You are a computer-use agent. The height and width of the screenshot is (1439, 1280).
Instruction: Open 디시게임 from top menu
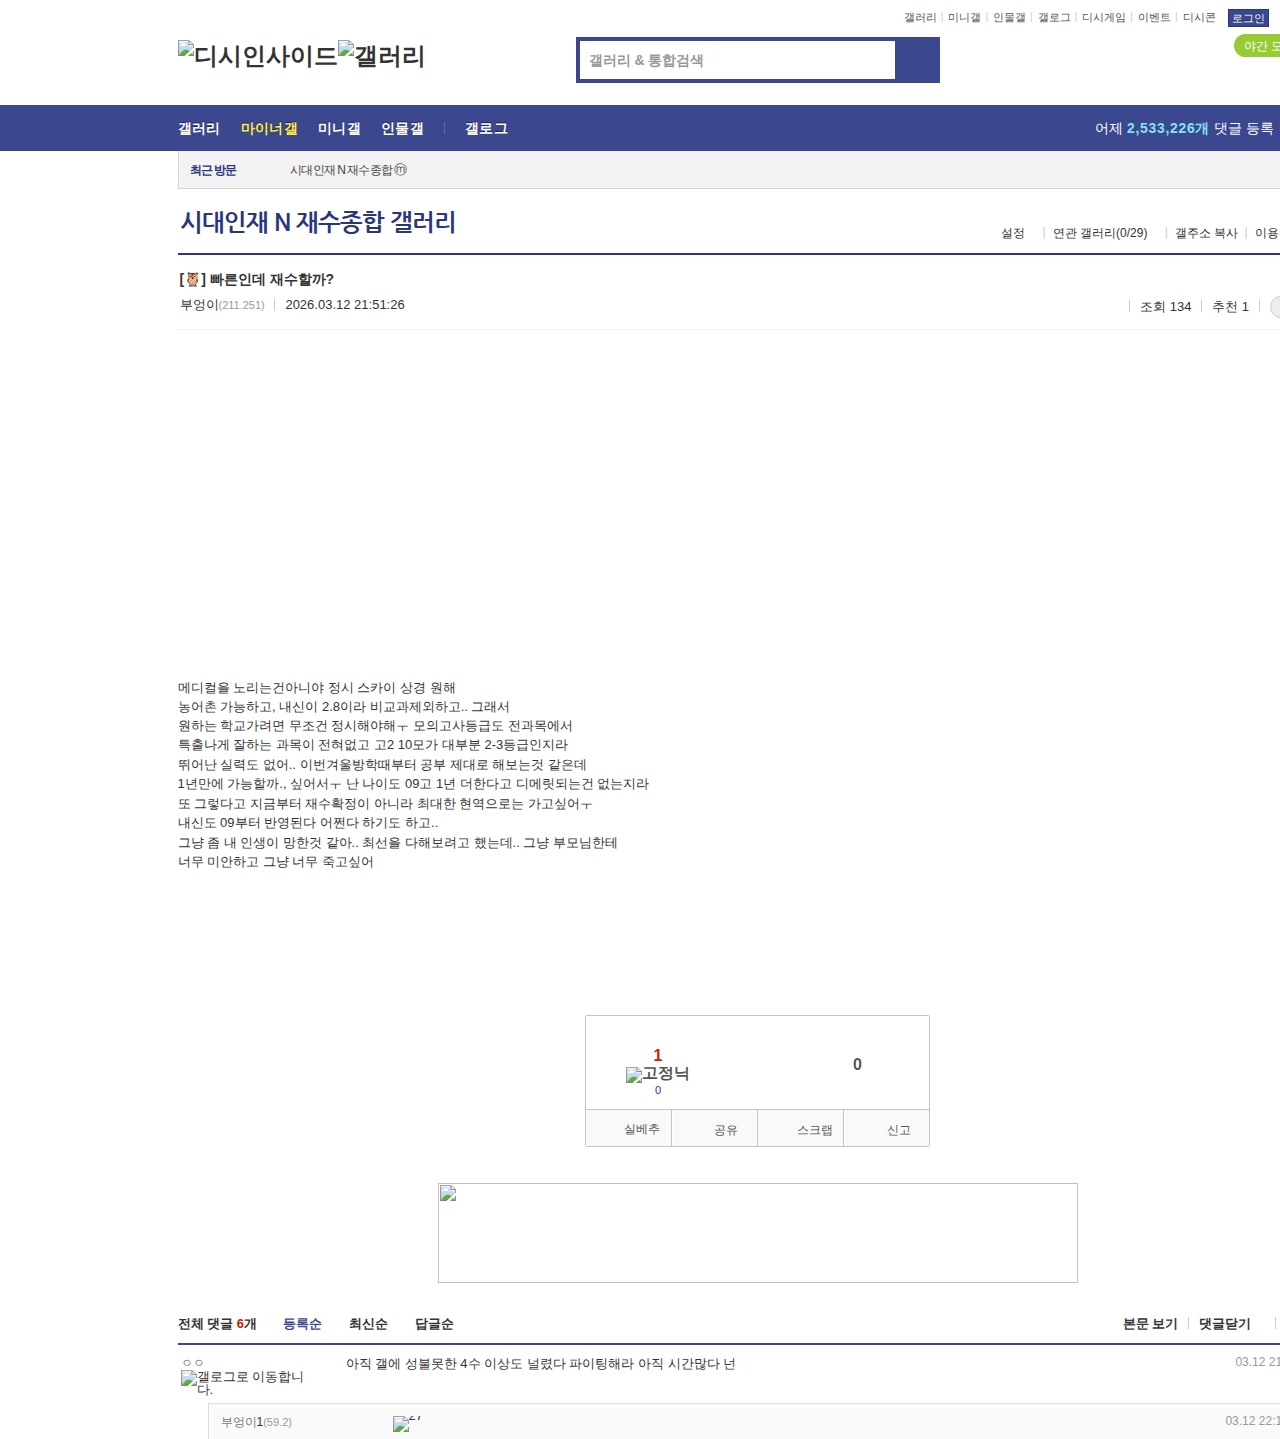pos(1103,18)
